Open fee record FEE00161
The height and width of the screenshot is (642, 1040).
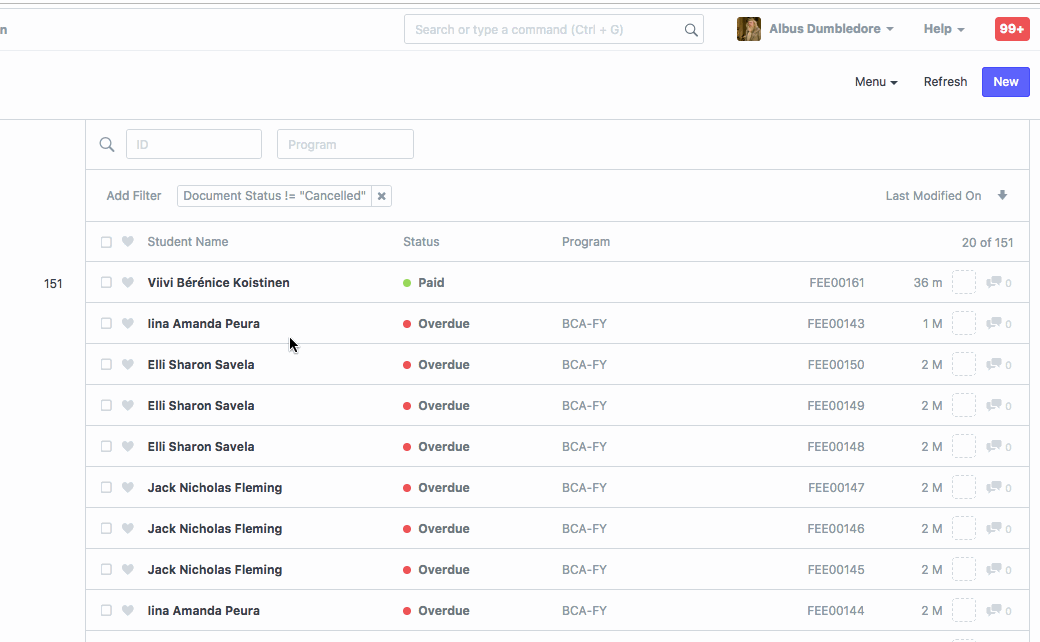coord(836,282)
